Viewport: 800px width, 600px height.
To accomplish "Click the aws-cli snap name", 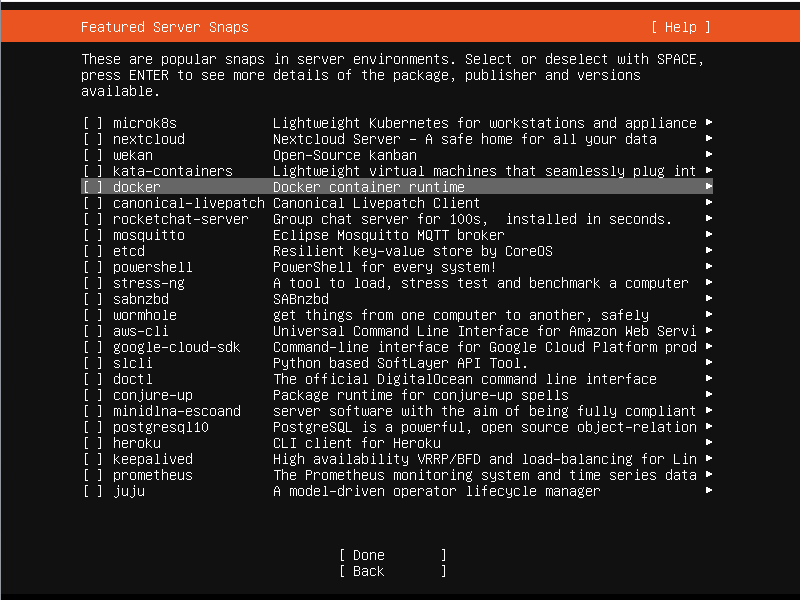I will [141, 331].
